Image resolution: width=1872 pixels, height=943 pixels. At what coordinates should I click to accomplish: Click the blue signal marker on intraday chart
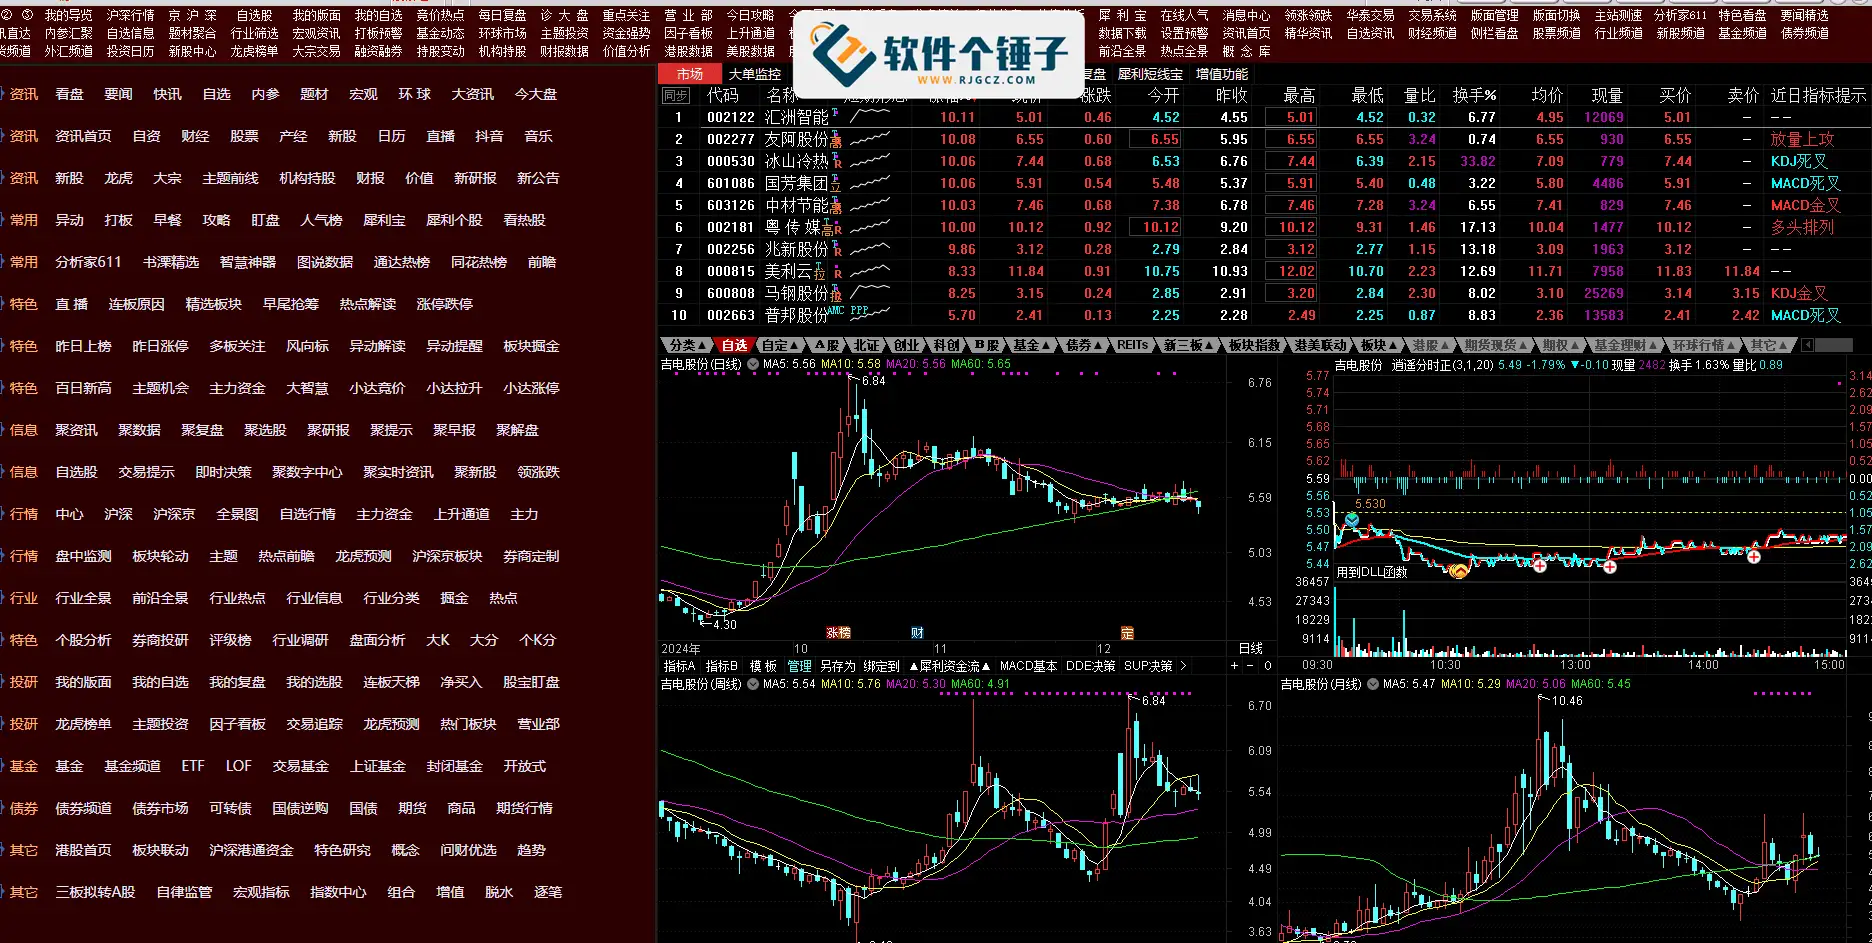tap(1352, 520)
